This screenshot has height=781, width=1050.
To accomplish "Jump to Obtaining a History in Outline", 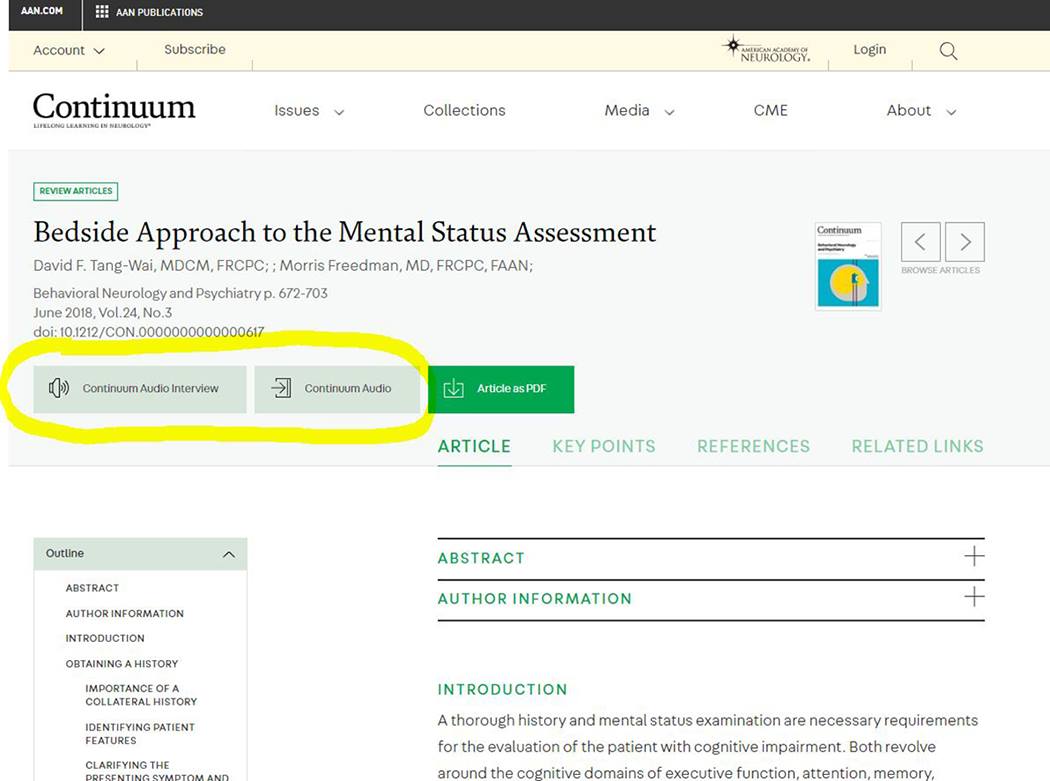I will pos(122,664).
